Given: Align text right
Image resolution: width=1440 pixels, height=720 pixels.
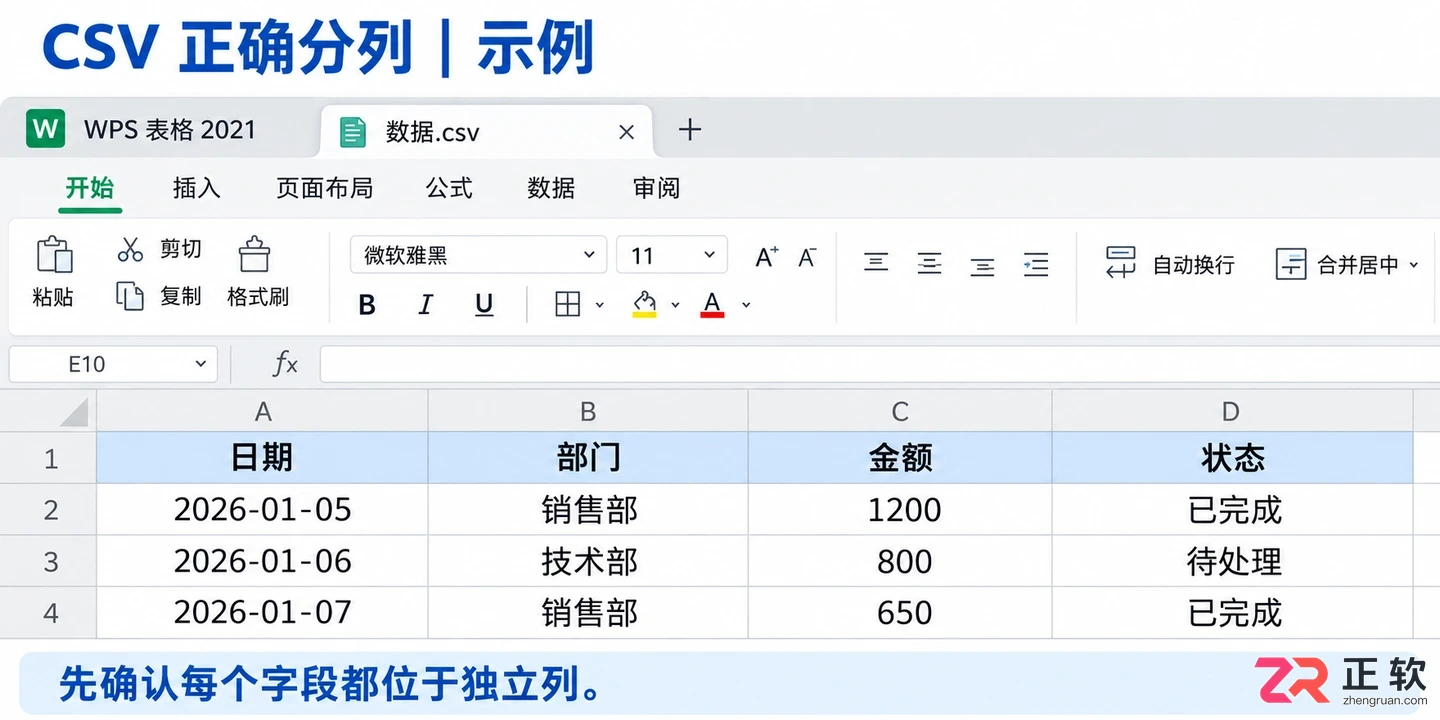Looking at the screenshot, I should [982, 265].
